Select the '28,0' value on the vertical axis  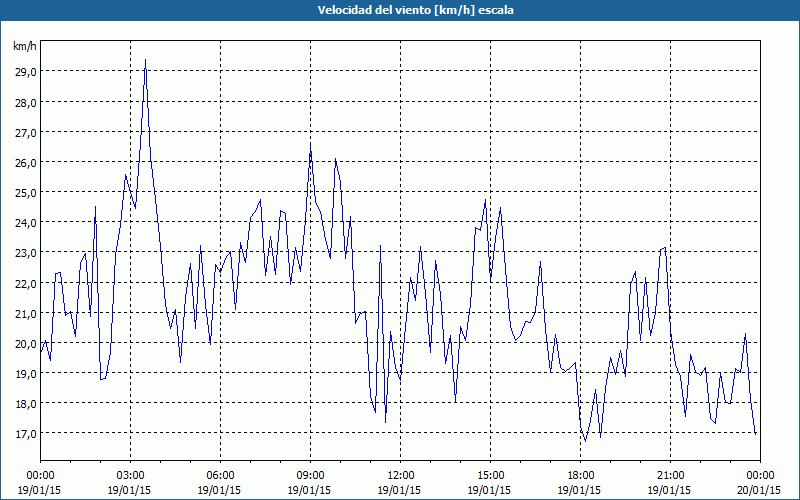tap(26, 102)
